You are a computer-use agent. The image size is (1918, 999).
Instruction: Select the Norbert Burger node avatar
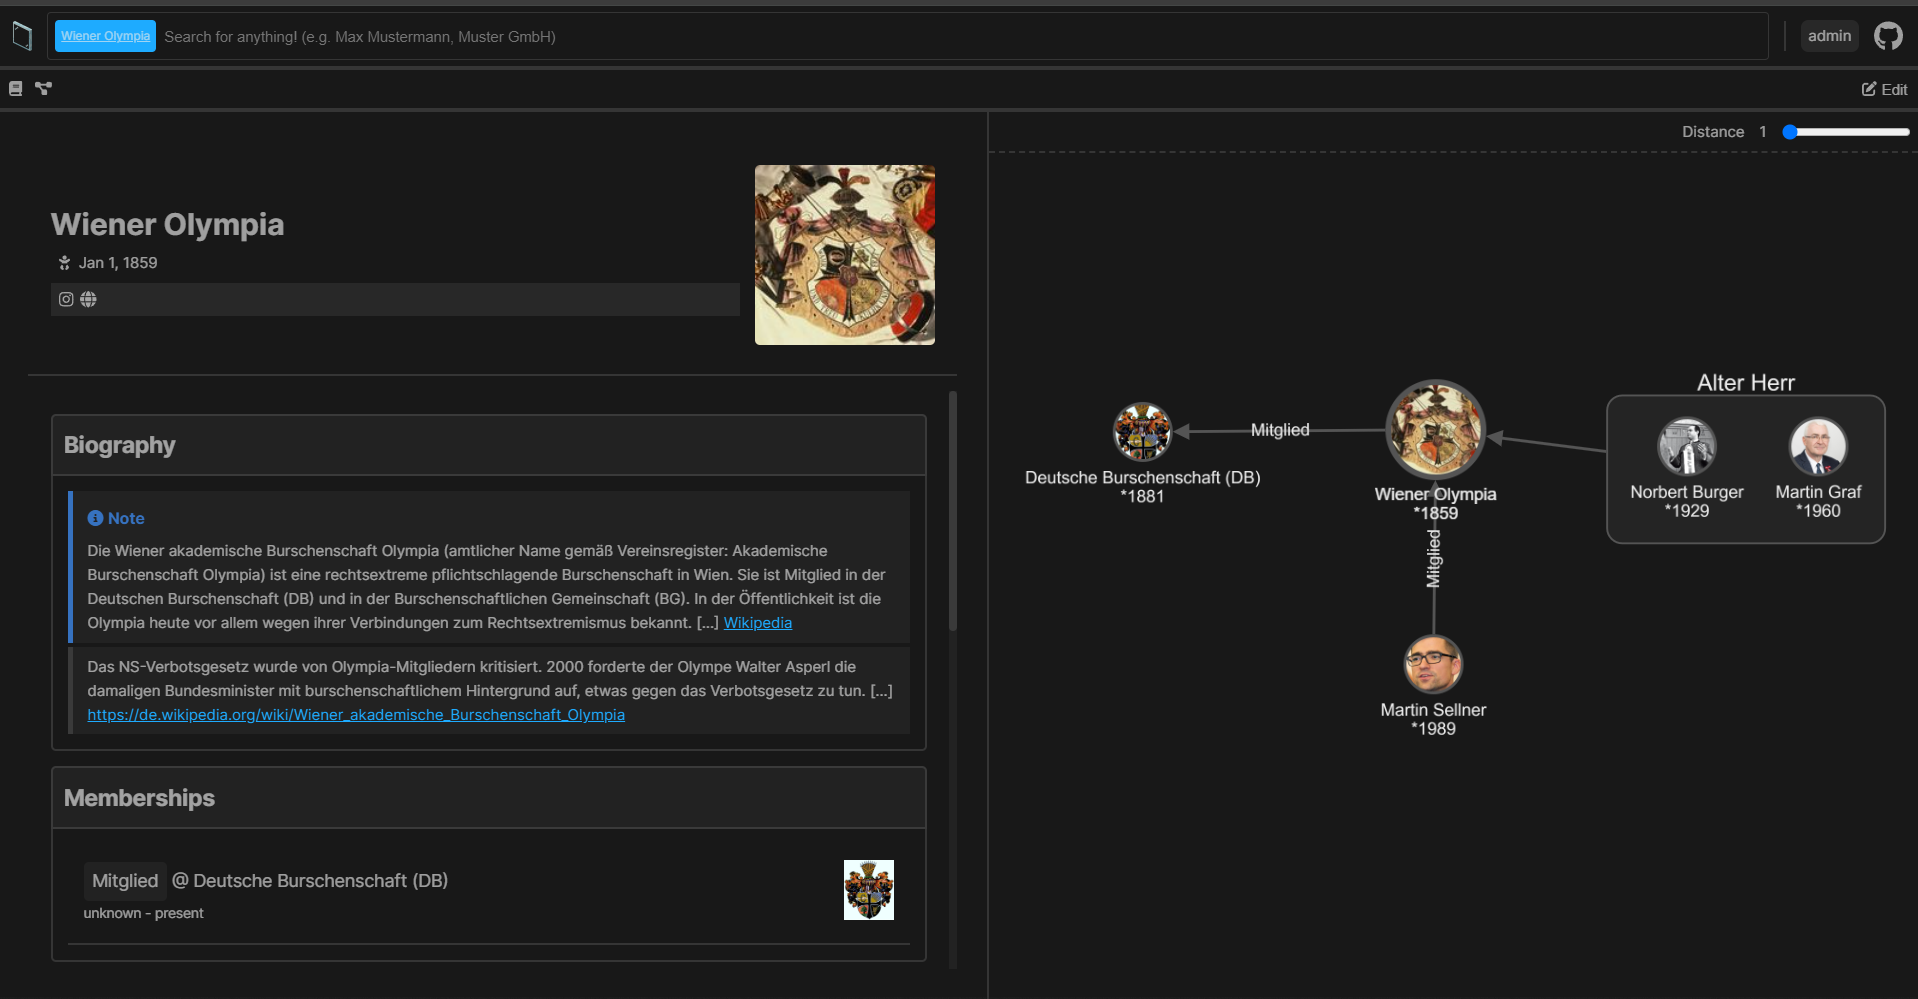point(1687,446)
